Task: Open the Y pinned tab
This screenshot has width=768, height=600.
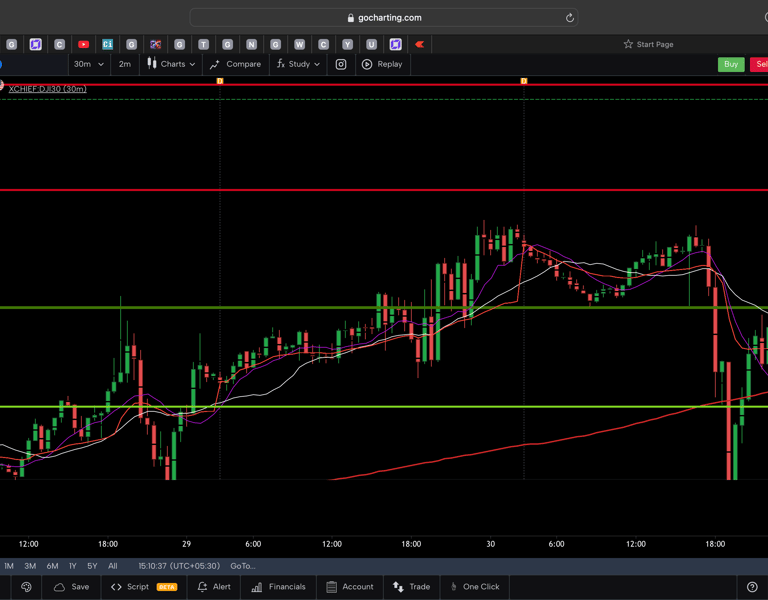Action: [x=347, y=45]
